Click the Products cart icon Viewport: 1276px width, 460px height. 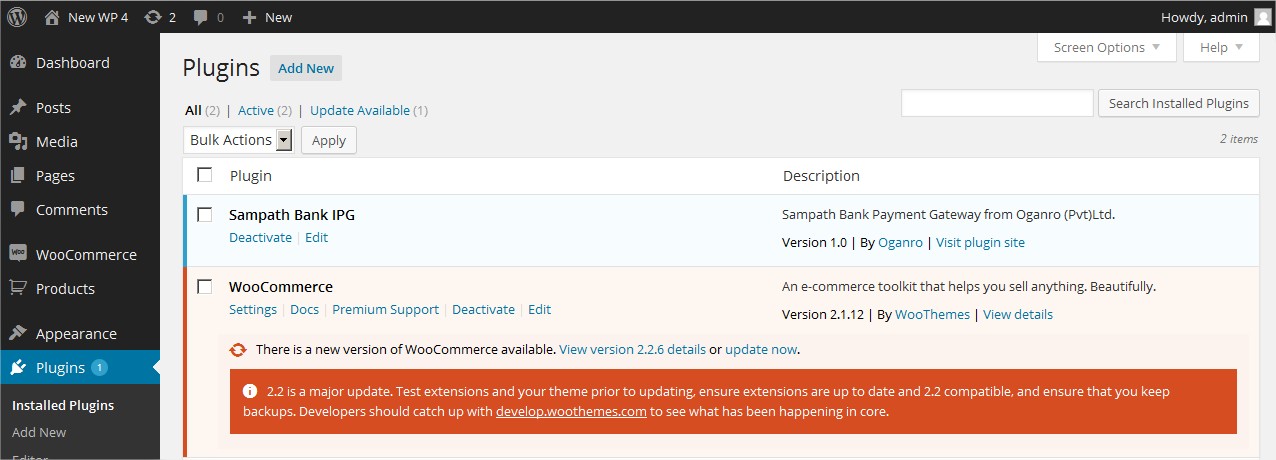[x=18, y=288]
